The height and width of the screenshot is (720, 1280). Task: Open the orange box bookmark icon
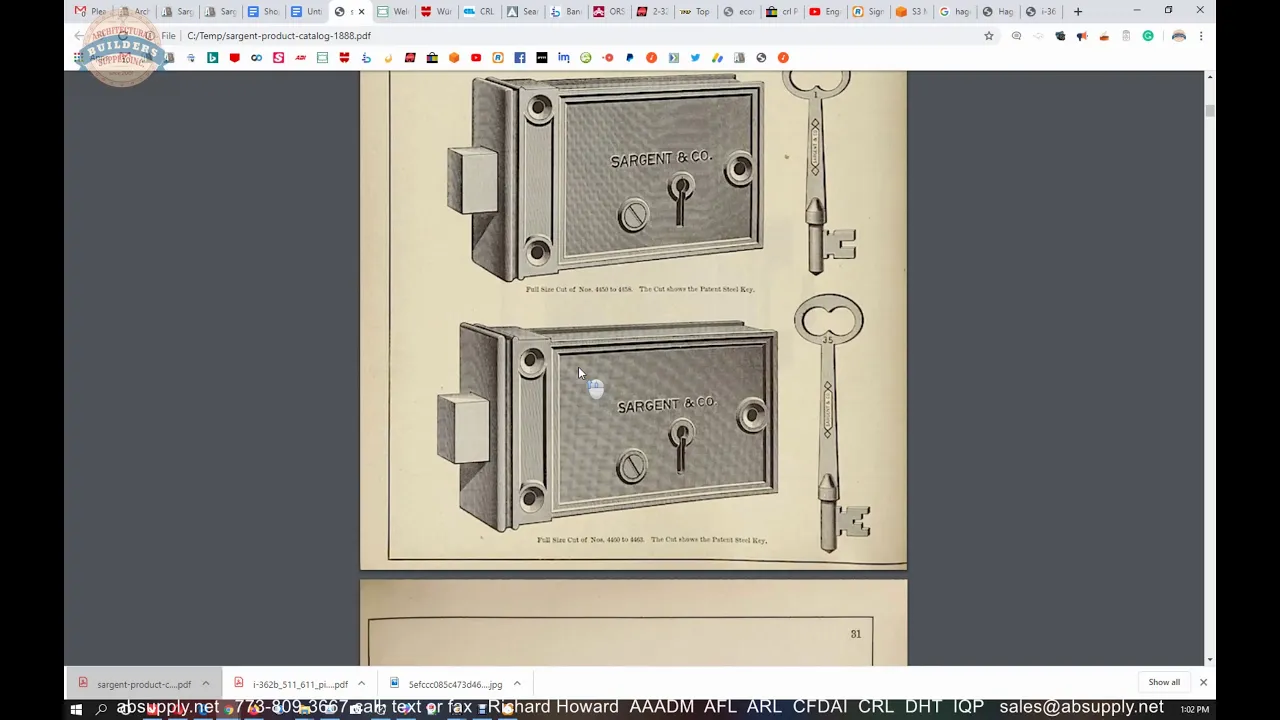pyautogui.click(x=454, y=58)
